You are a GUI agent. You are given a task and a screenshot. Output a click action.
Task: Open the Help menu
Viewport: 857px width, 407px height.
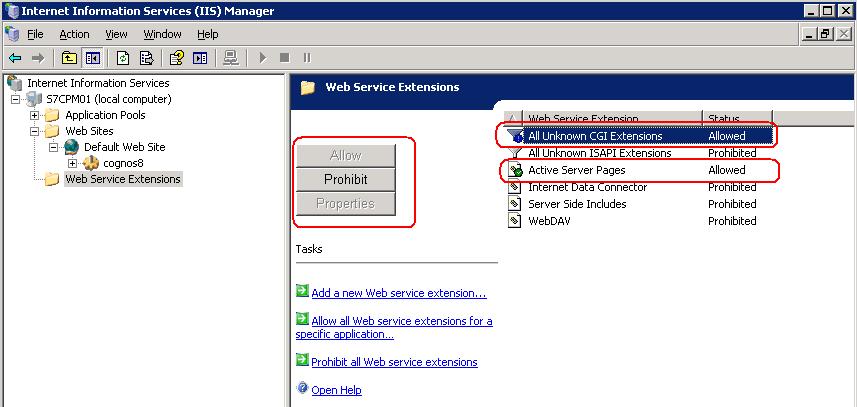coord(208,34)
